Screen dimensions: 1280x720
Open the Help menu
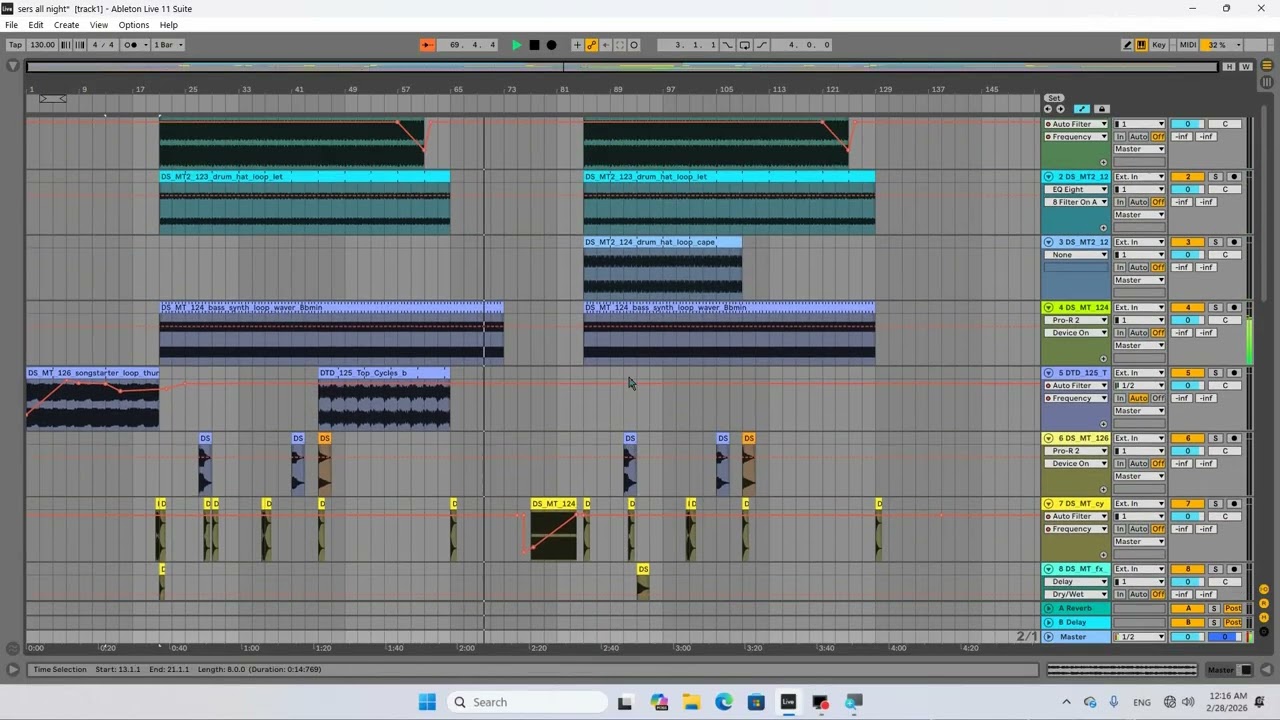pos(168,25)
